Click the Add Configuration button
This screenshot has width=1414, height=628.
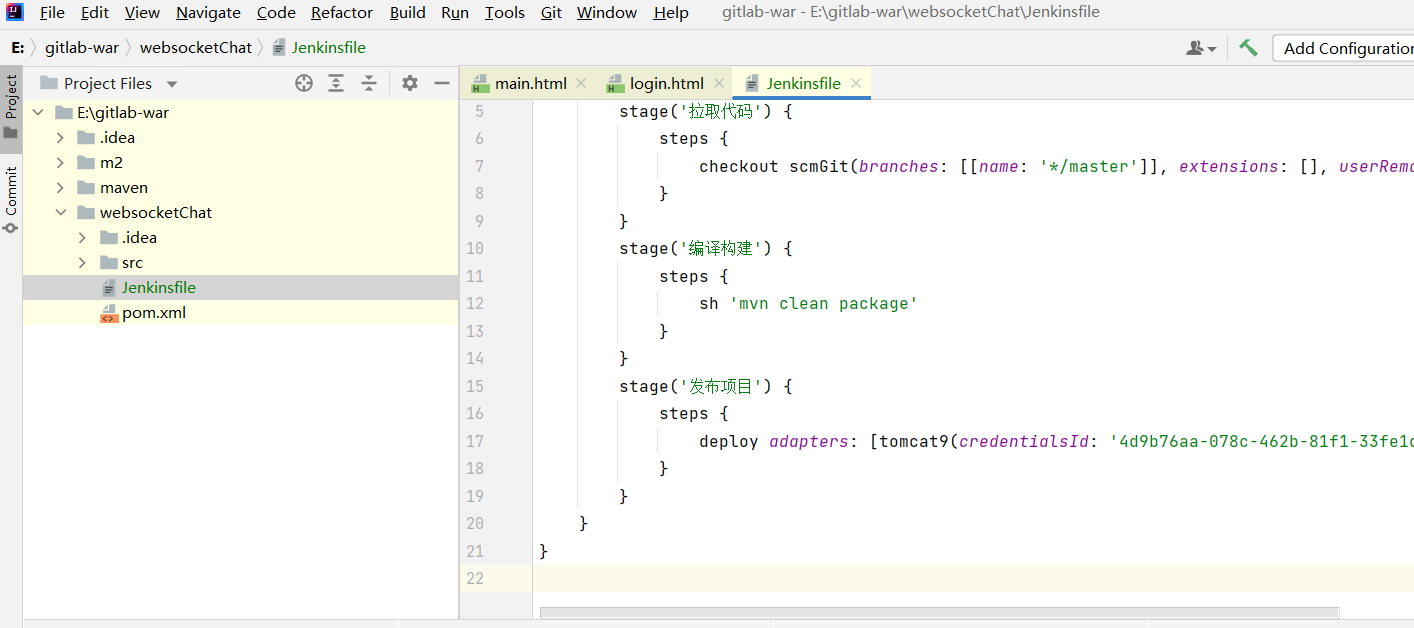[x=1345, y=48]
